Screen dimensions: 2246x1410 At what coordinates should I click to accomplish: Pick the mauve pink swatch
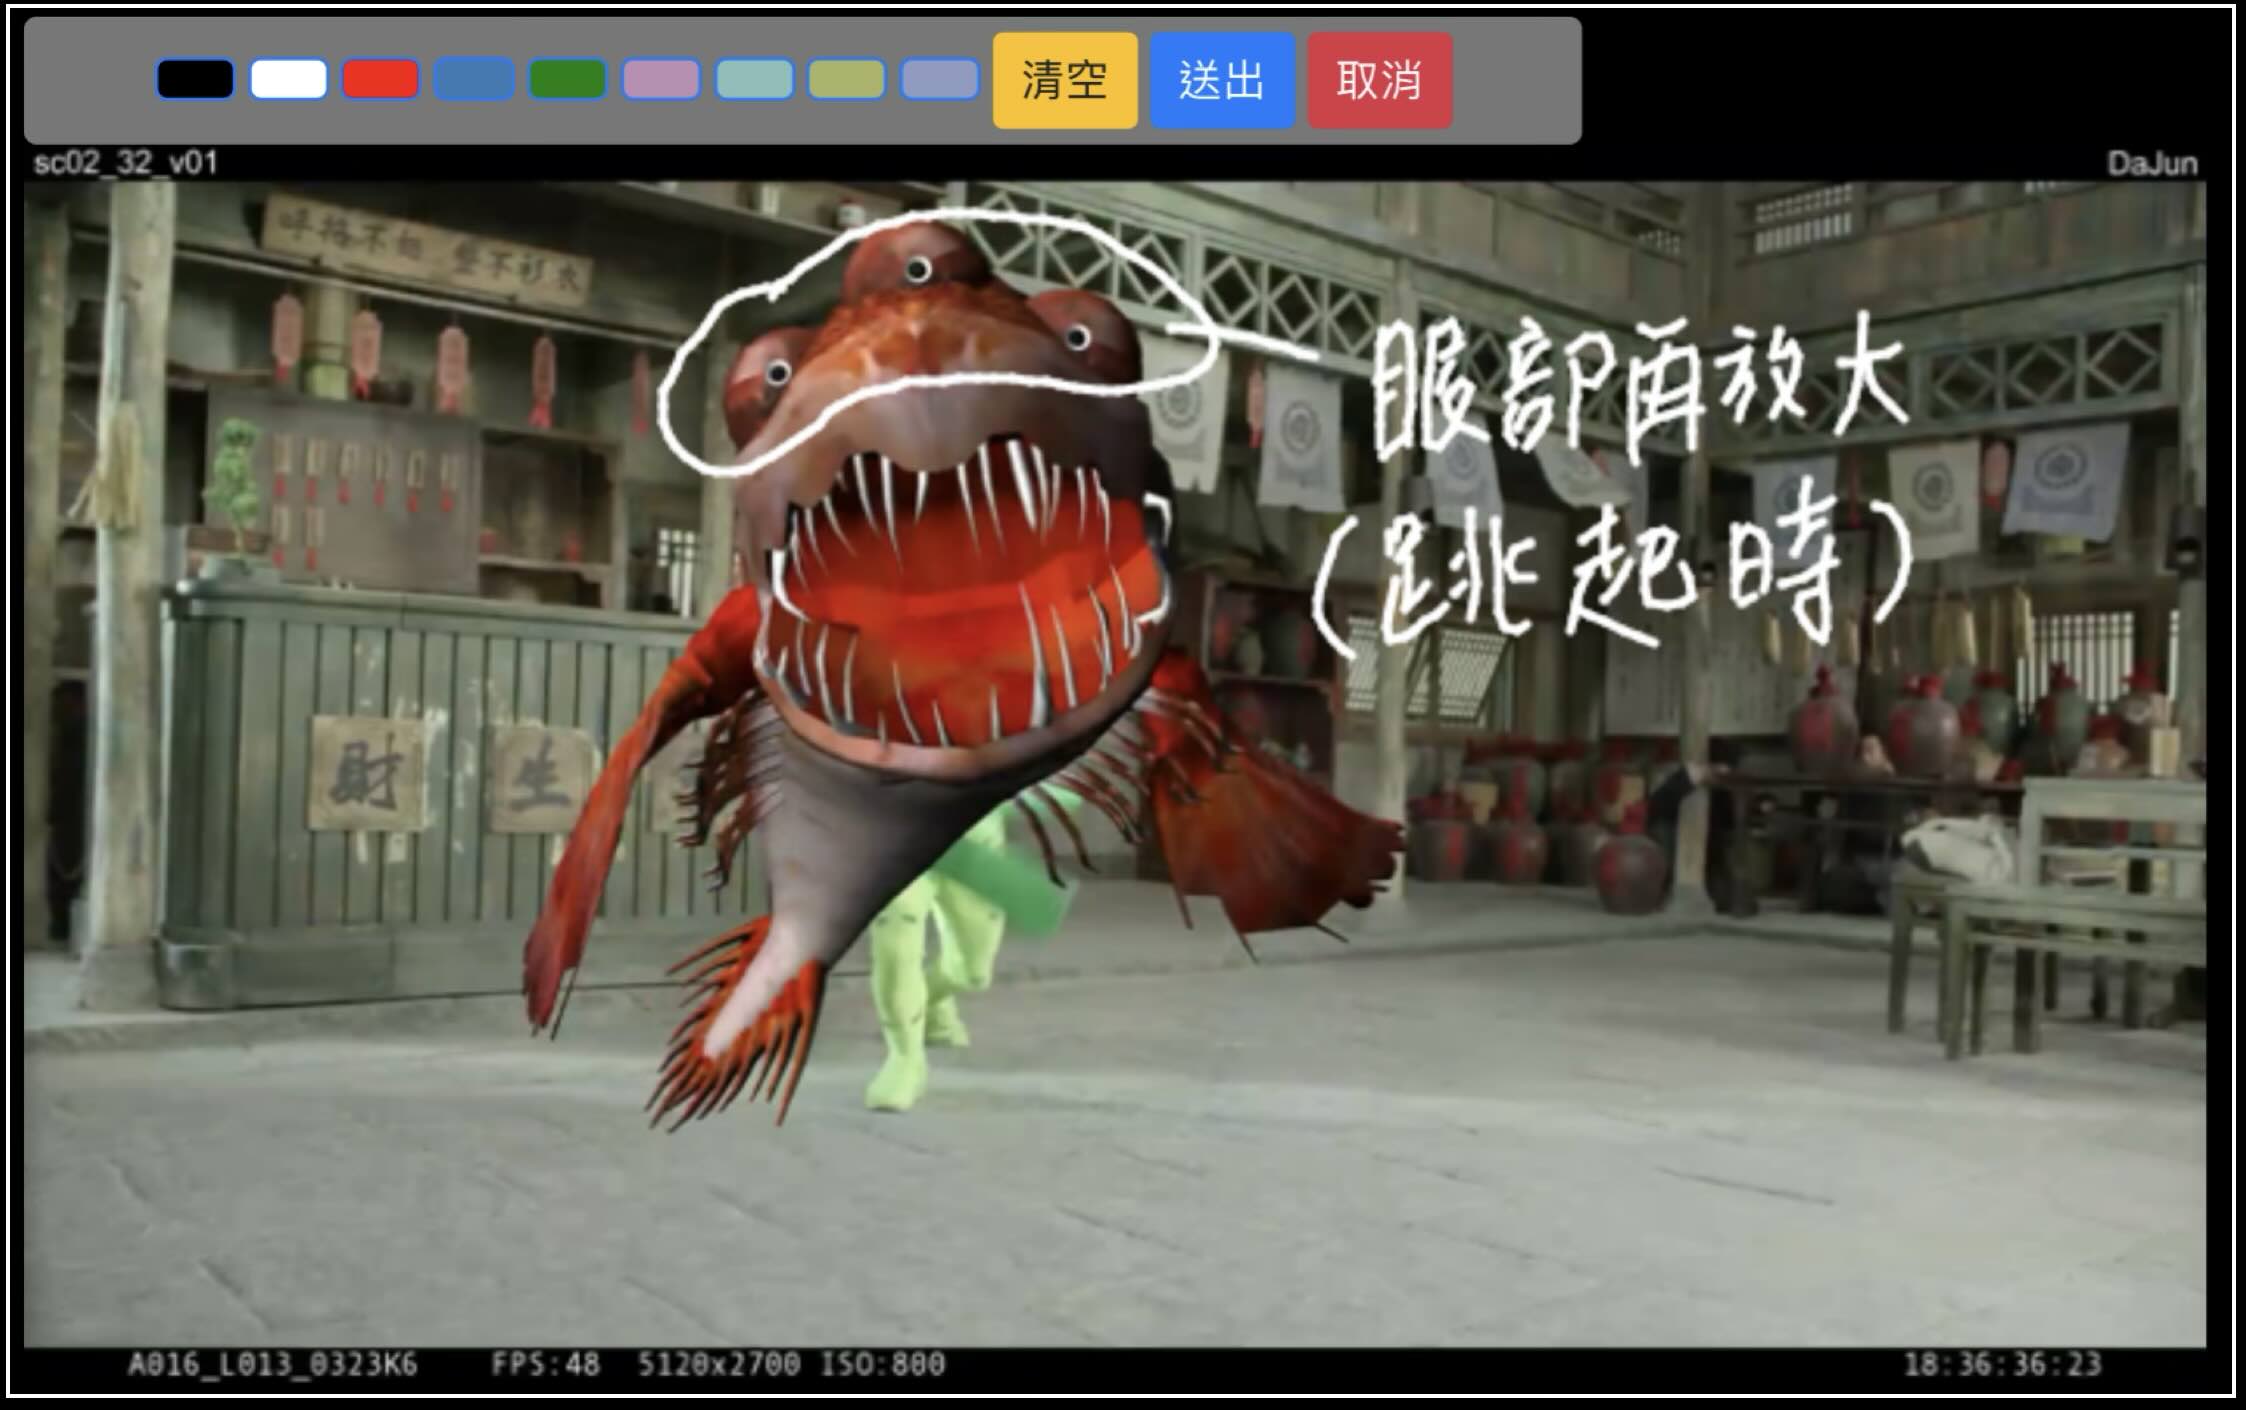[661, 79]
